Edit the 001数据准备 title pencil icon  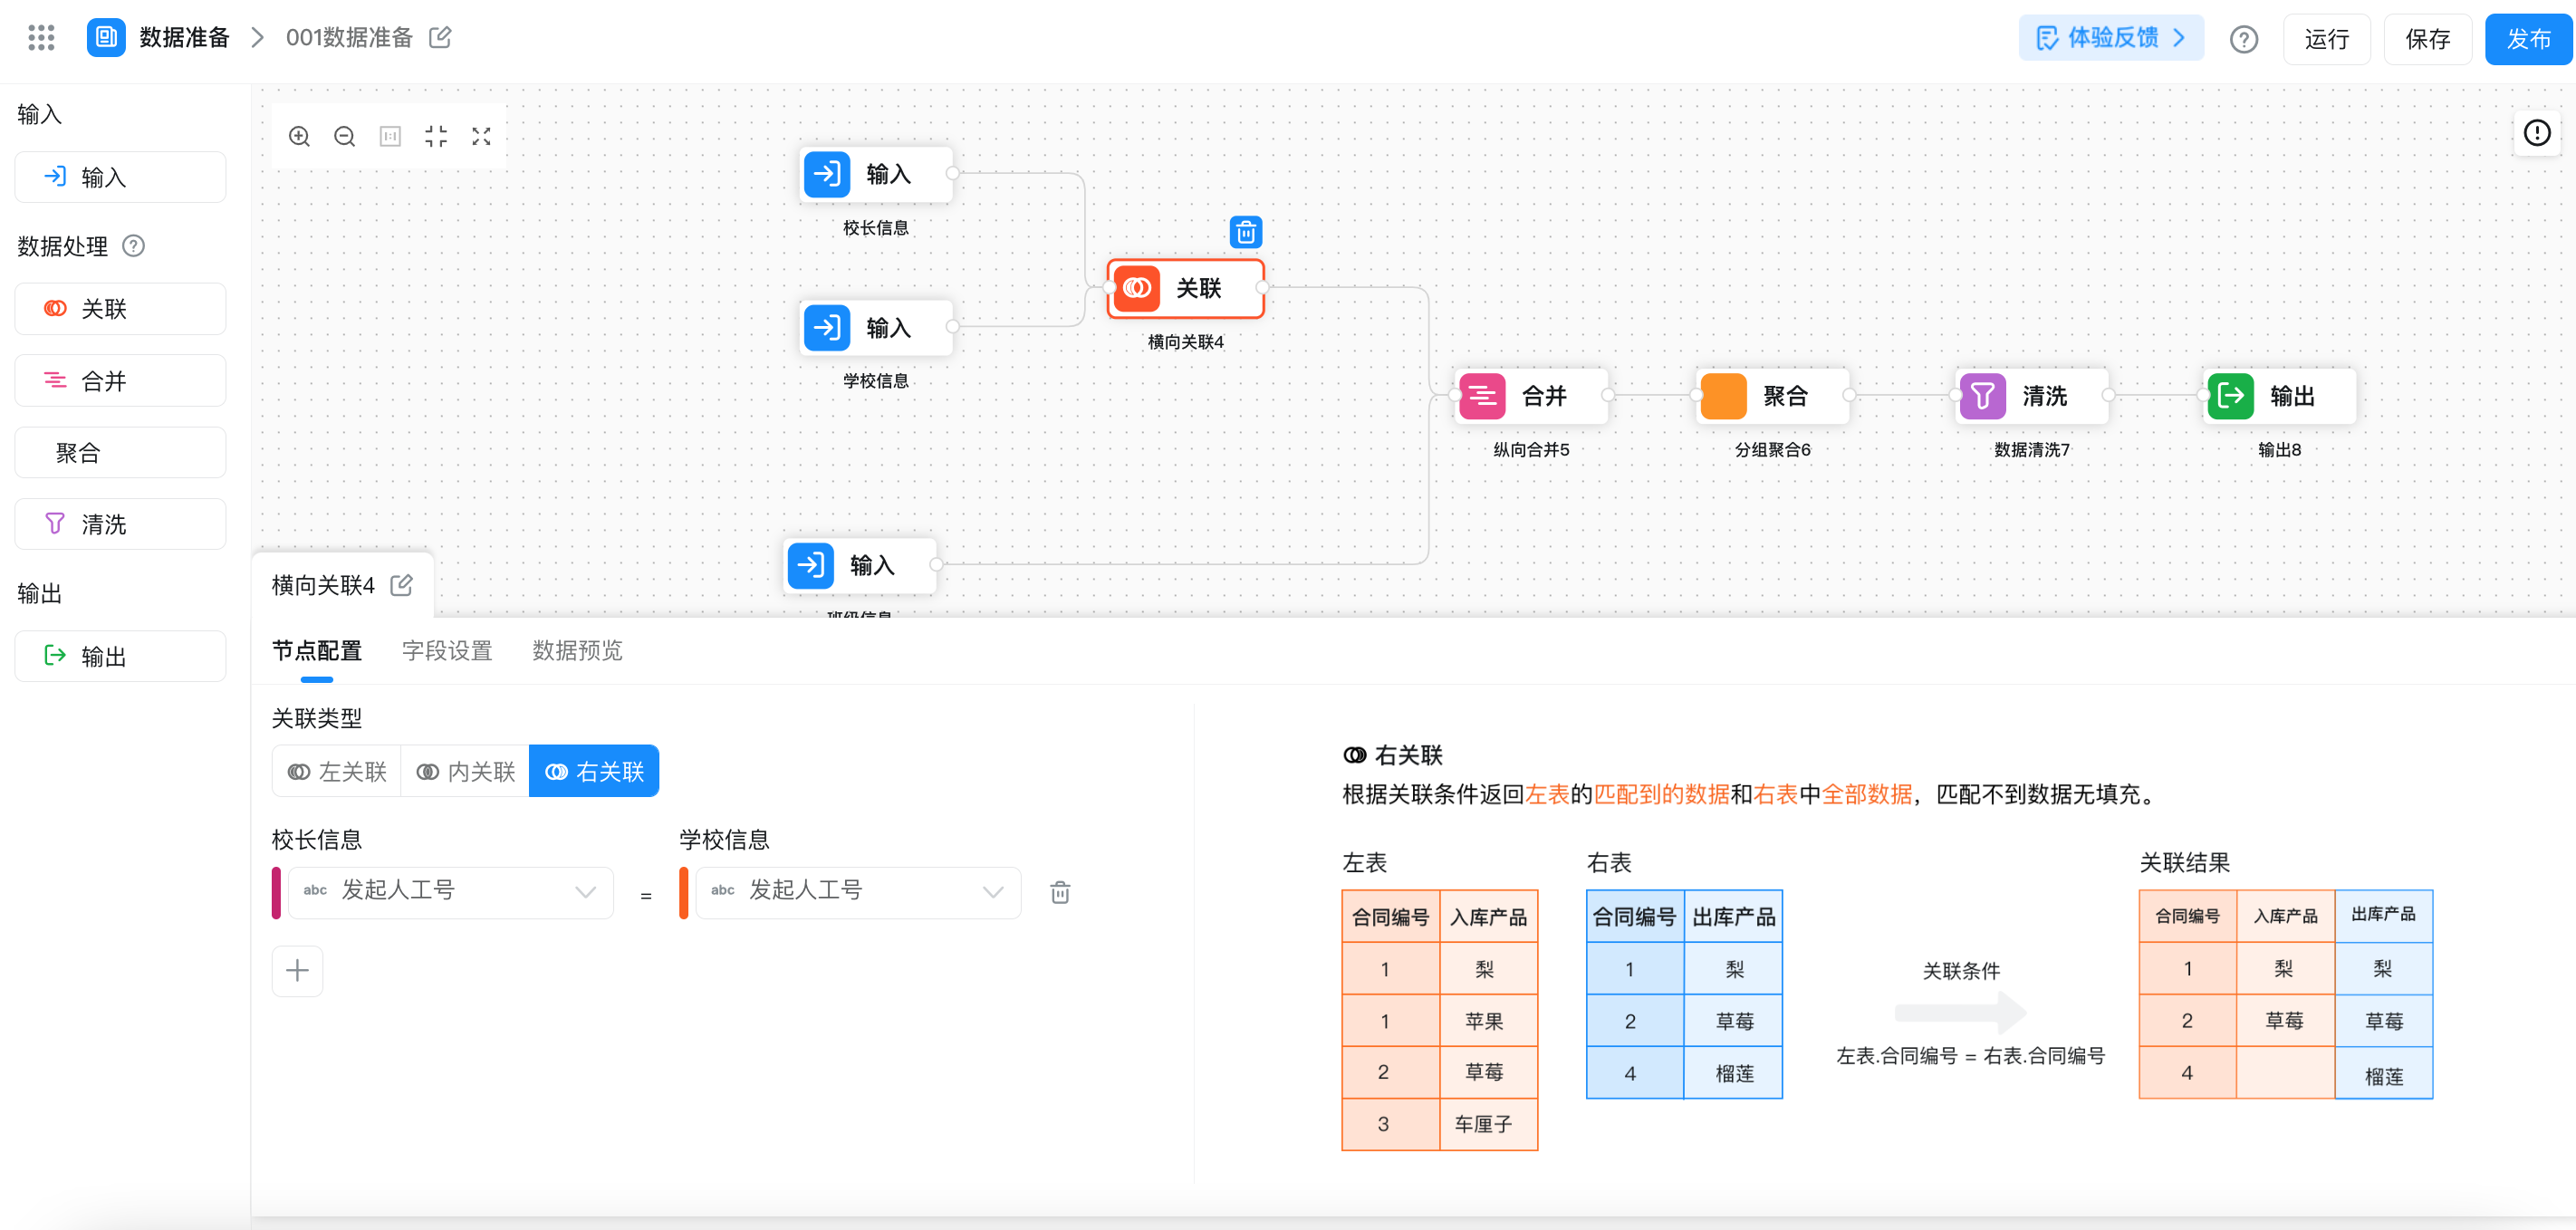(440, 38)
